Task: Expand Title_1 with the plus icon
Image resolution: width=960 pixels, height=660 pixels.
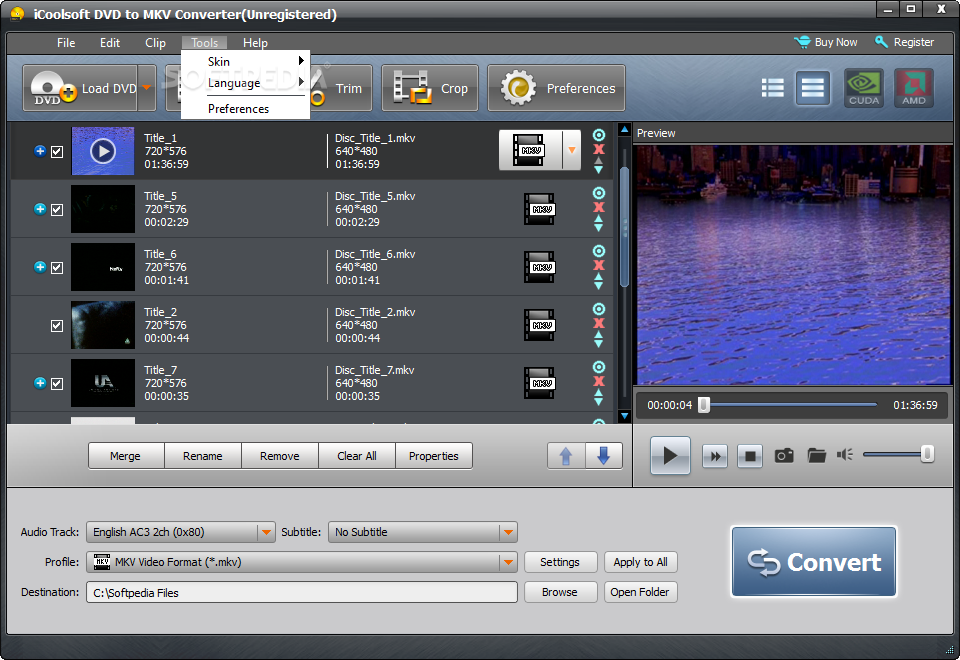Action: point(40,151)
